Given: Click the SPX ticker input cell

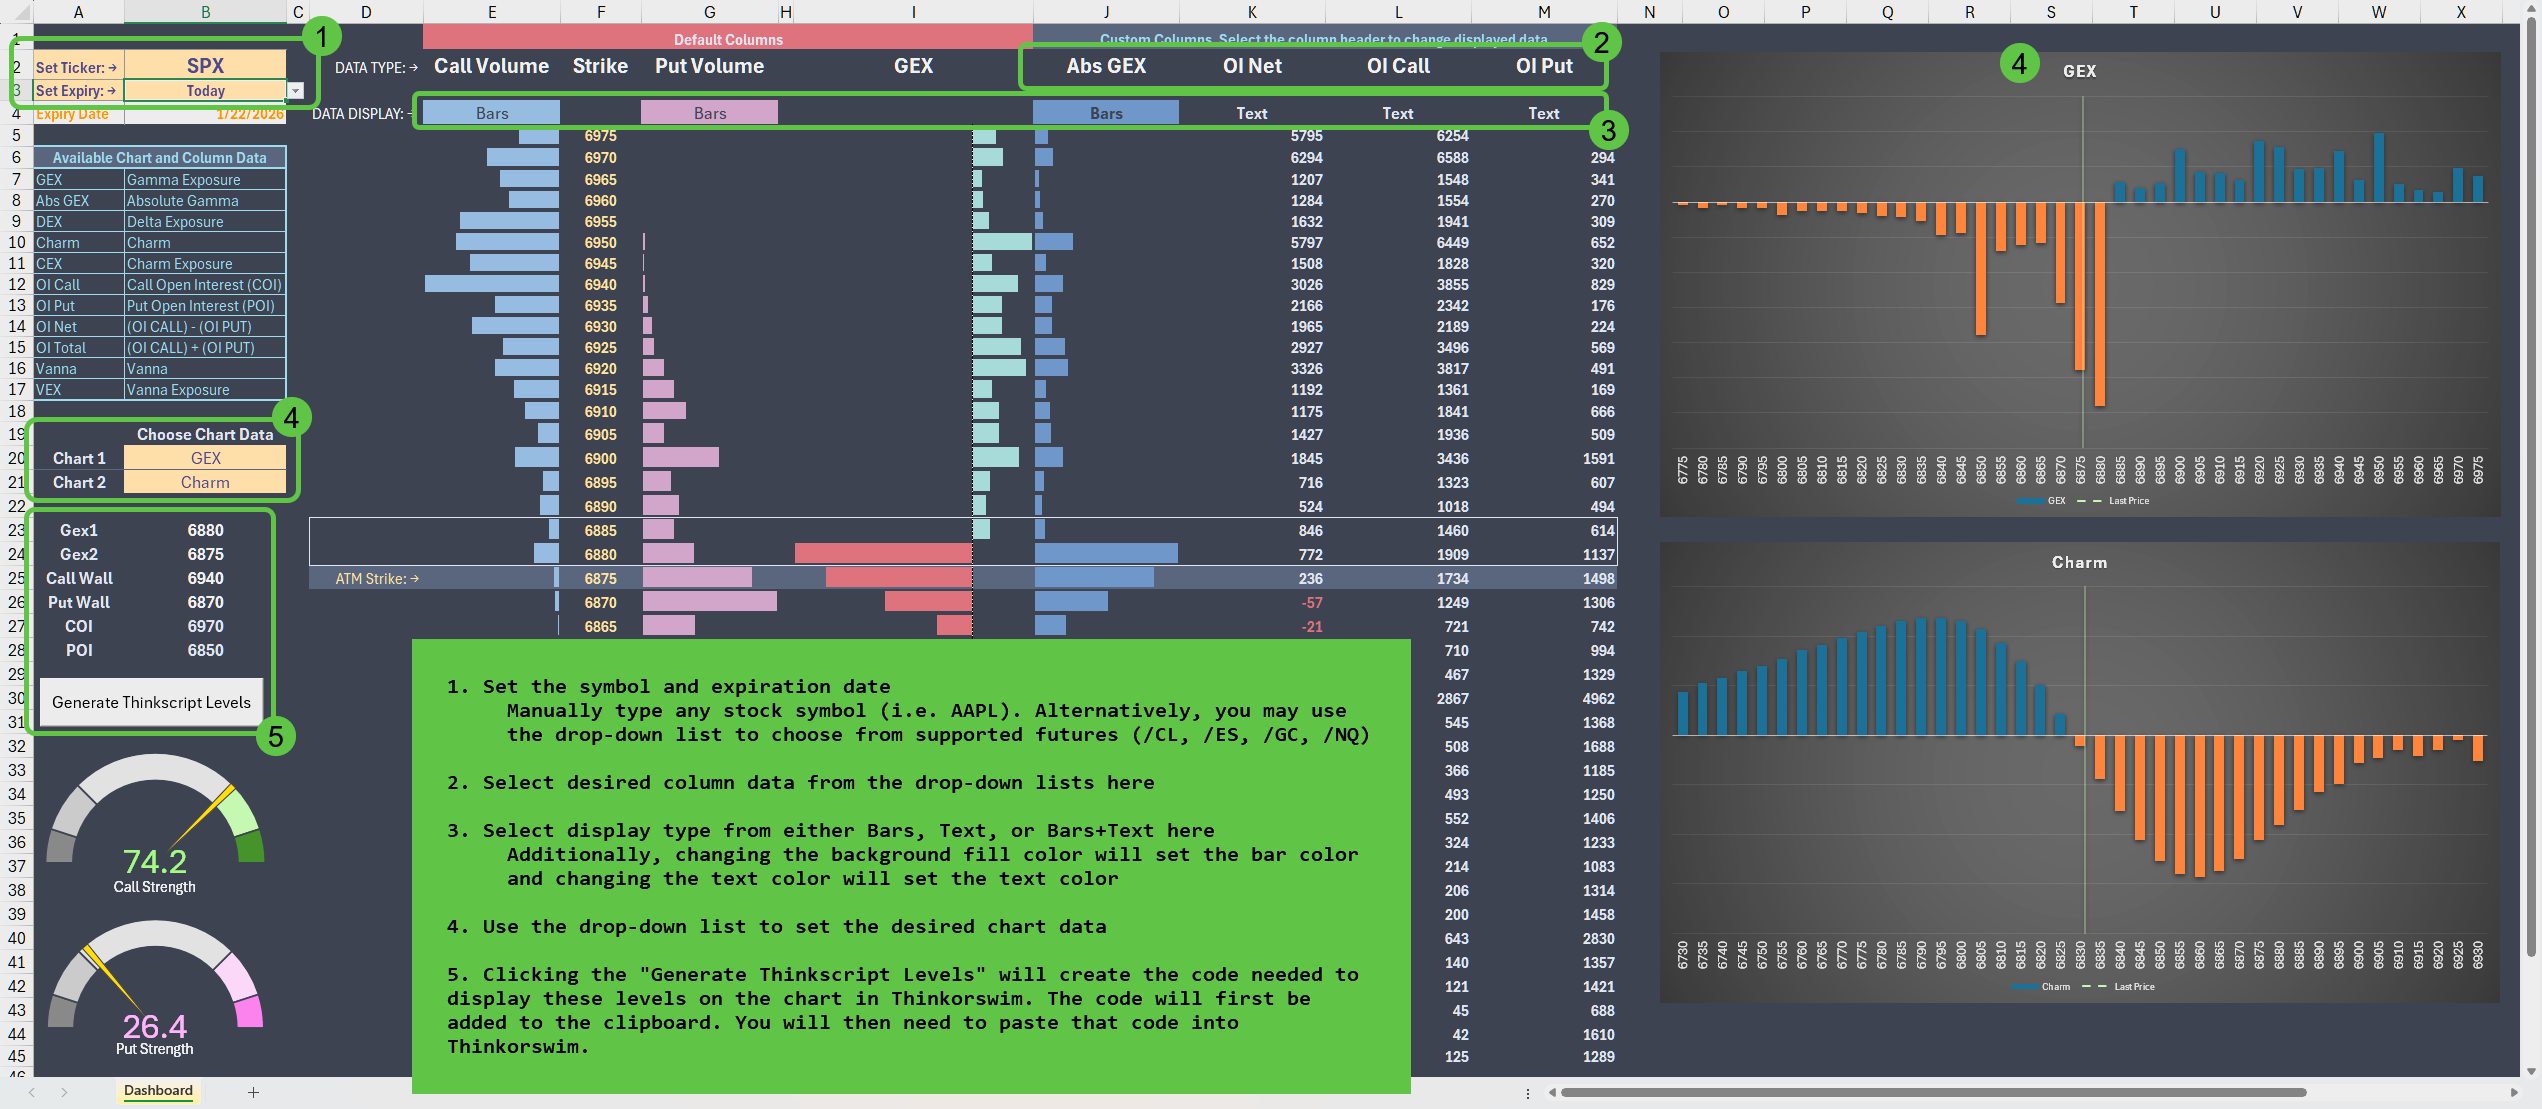Looking at the screenshot, I should pyautogui.click(x=205, y=66).
